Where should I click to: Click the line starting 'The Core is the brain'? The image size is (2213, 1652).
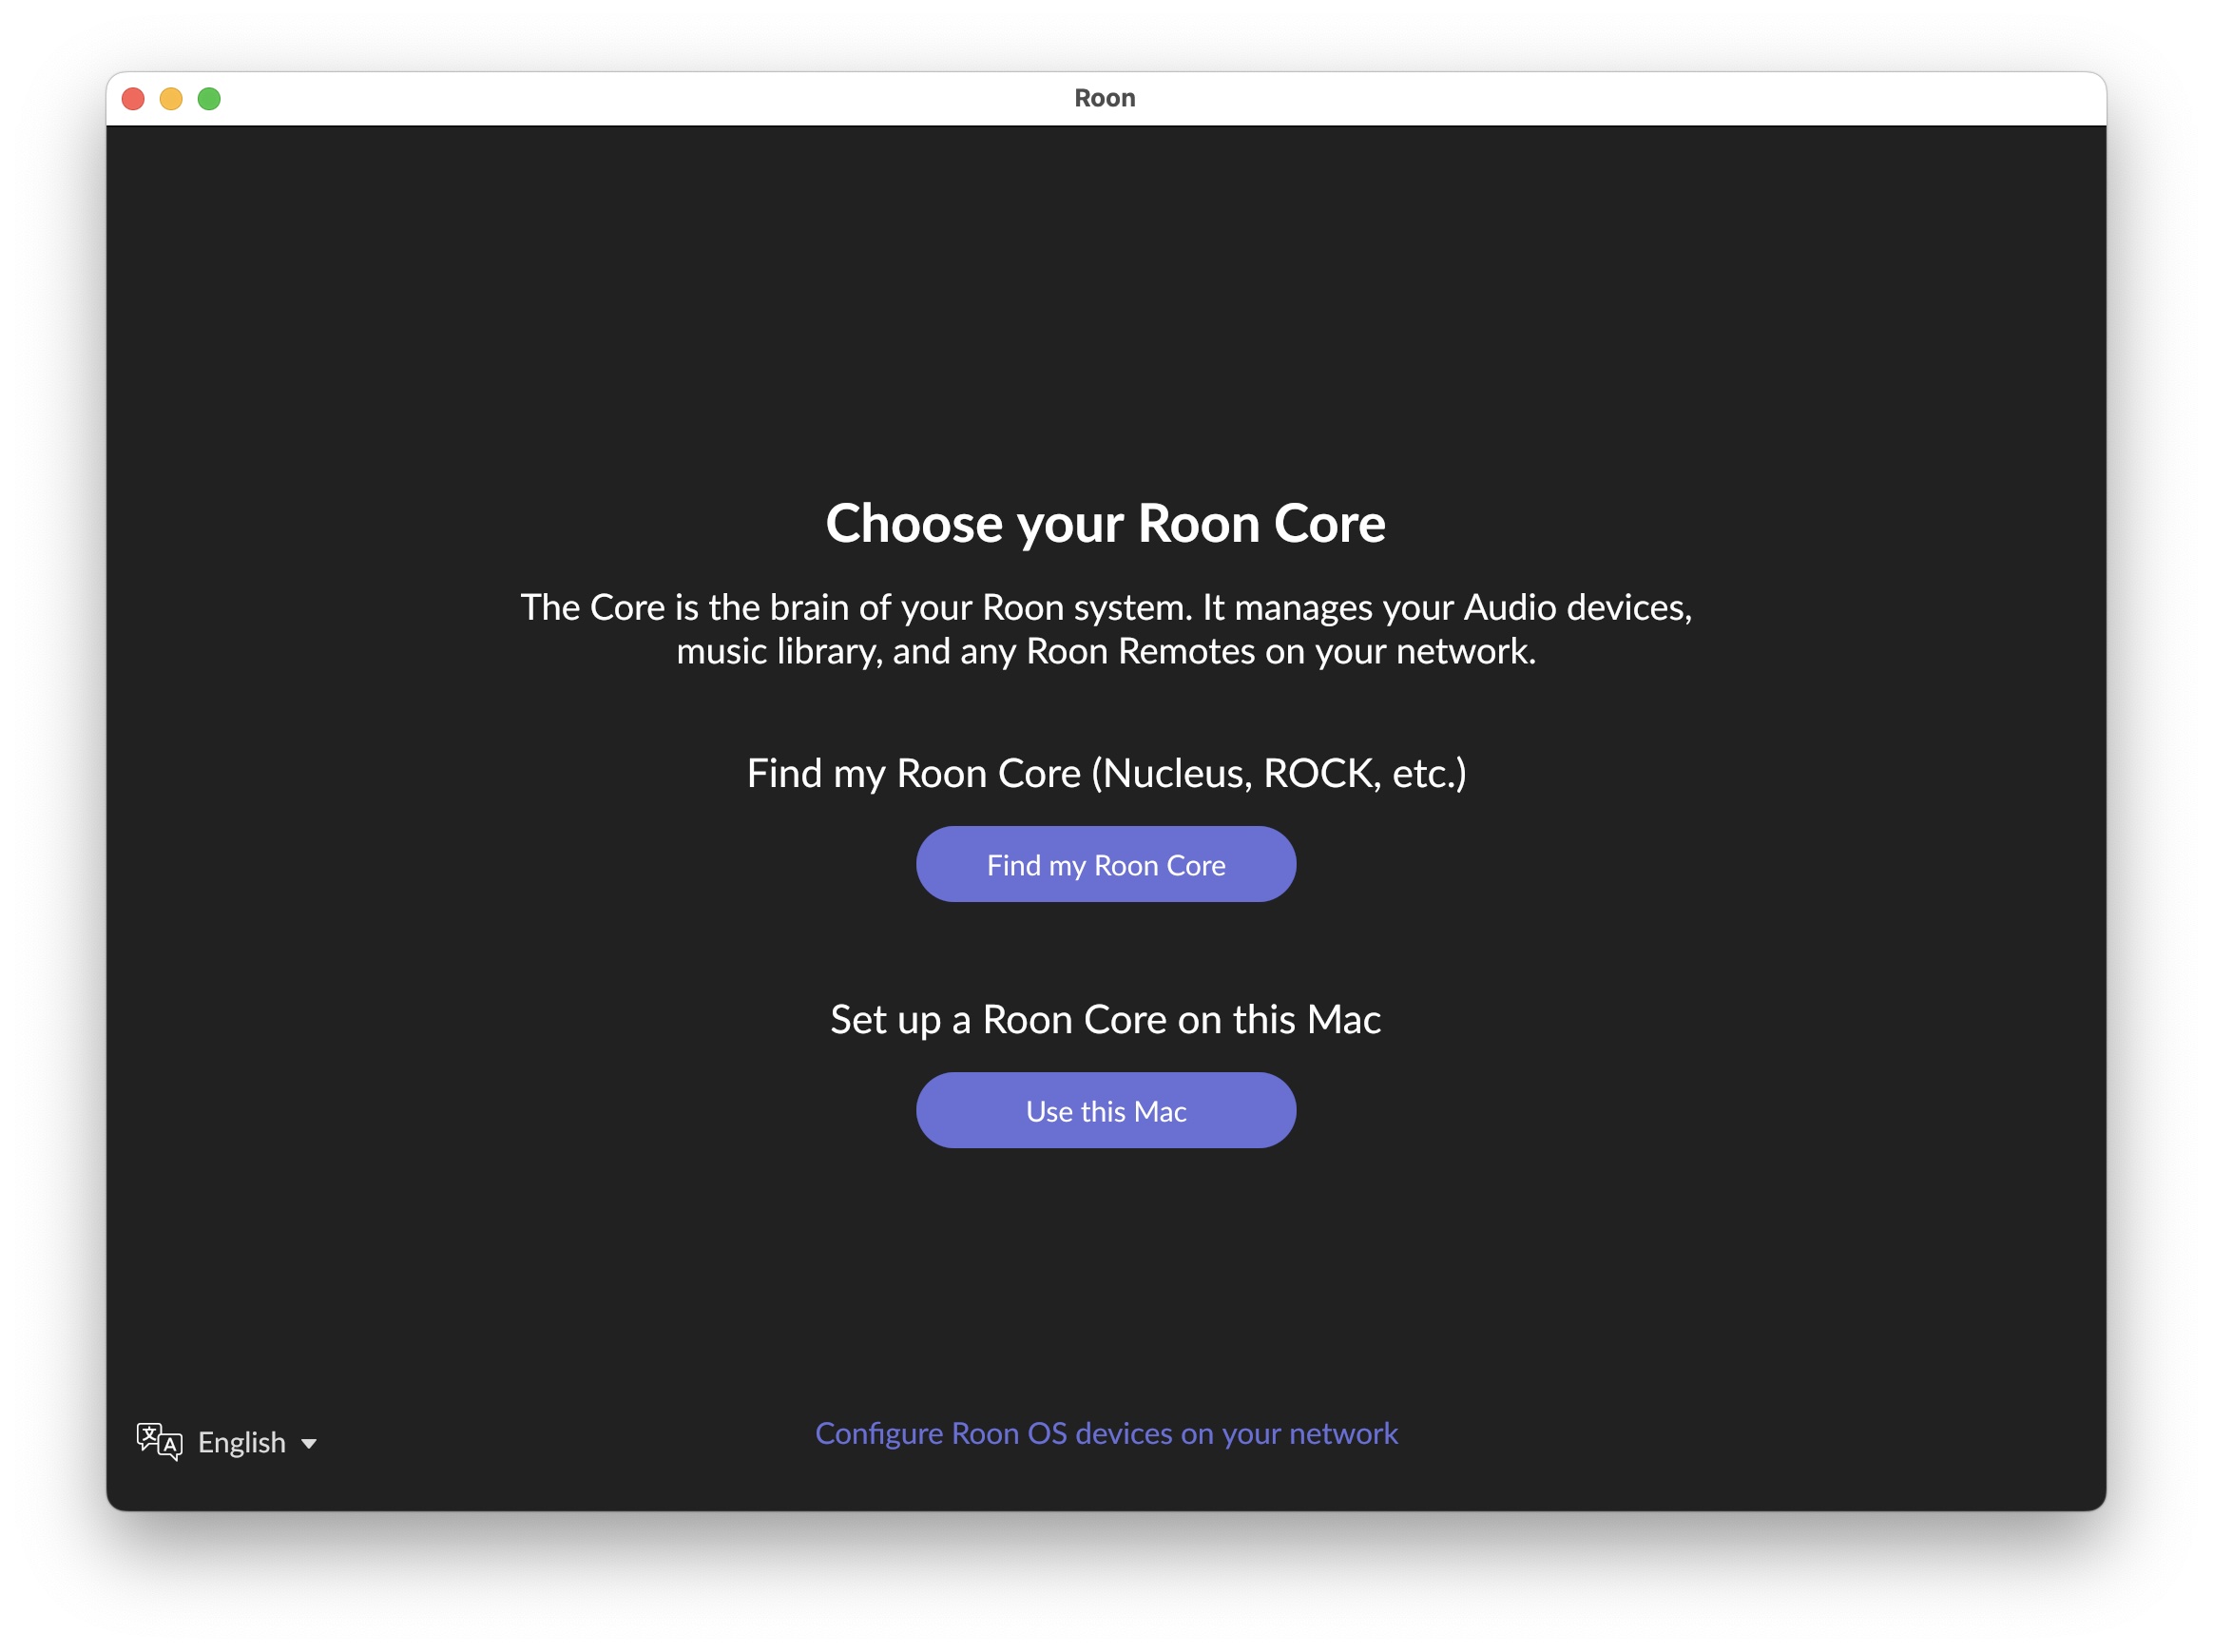point(1105,607)
